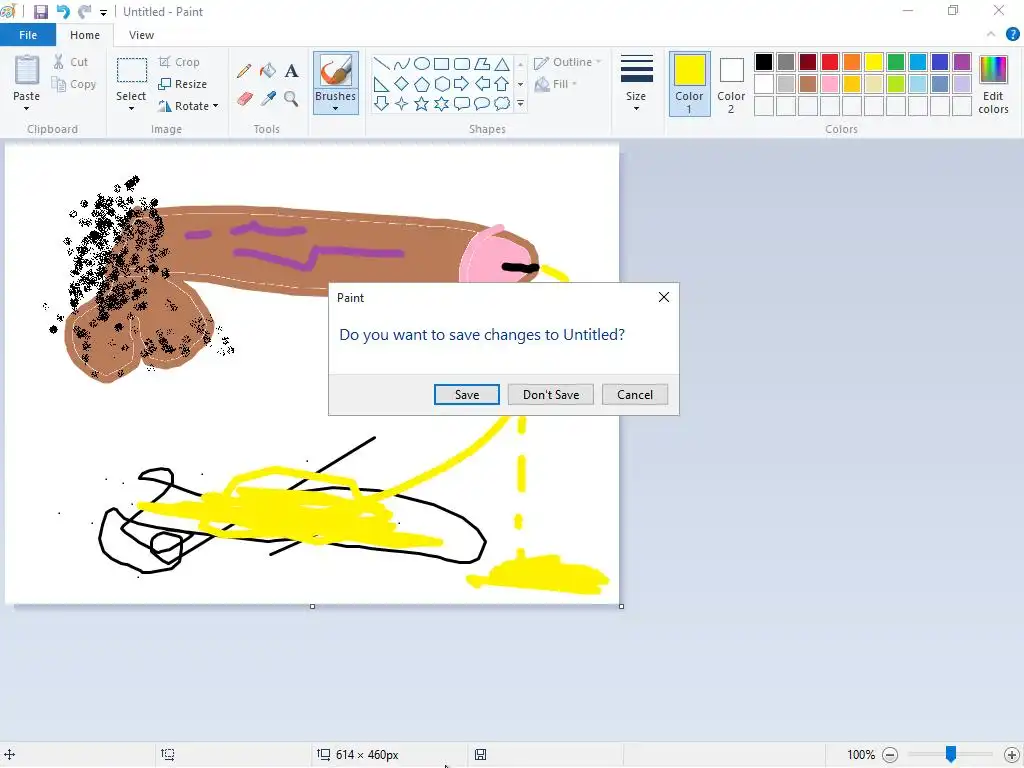Open the shape Fill dropdown

[x=556, y=84]
